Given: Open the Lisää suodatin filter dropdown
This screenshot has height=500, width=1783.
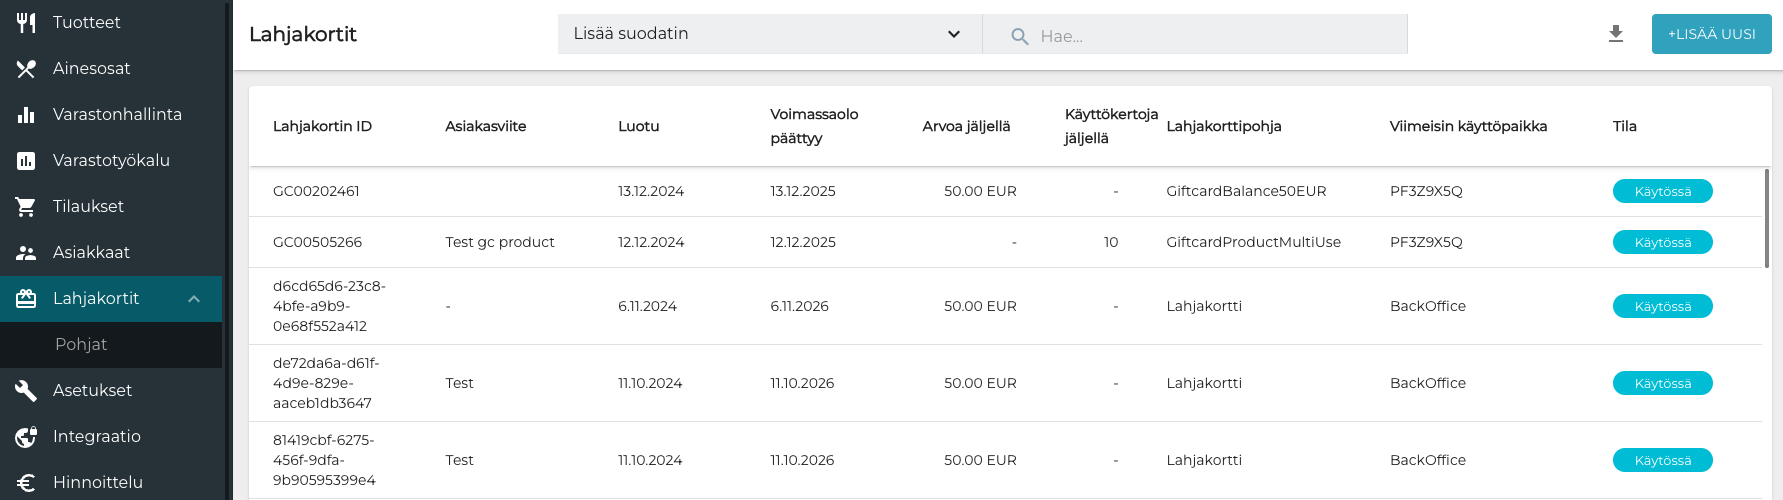Looking at the screenshot, I should click(x=768, y=34).
